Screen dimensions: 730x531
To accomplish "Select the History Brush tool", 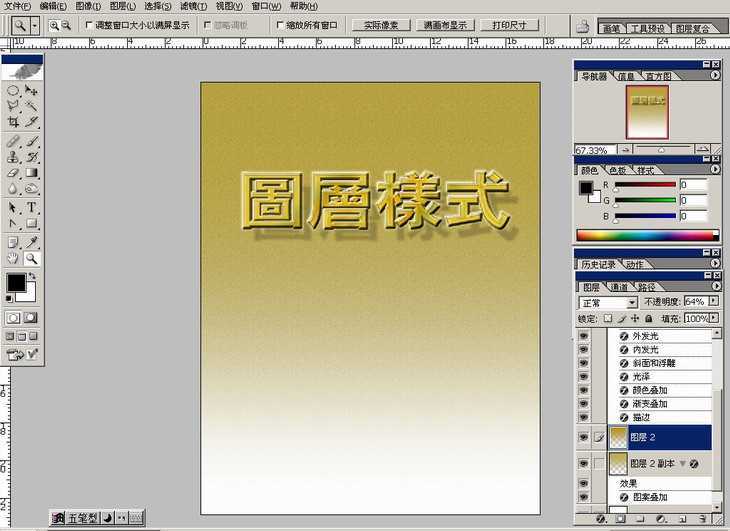I will coord(31,157).
